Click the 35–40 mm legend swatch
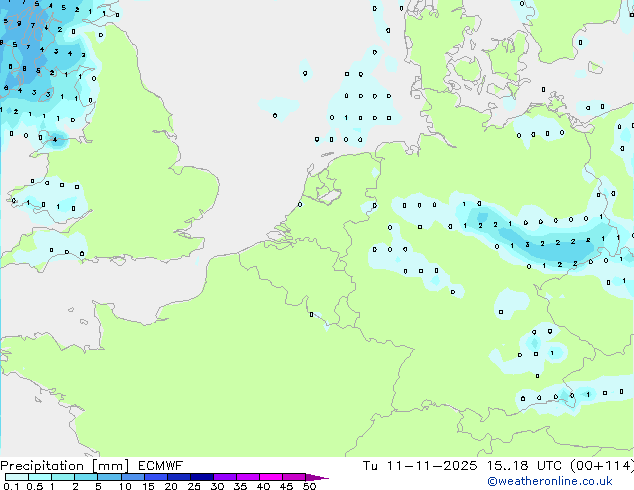Viewport: 634px width, 490px height. 247,477
